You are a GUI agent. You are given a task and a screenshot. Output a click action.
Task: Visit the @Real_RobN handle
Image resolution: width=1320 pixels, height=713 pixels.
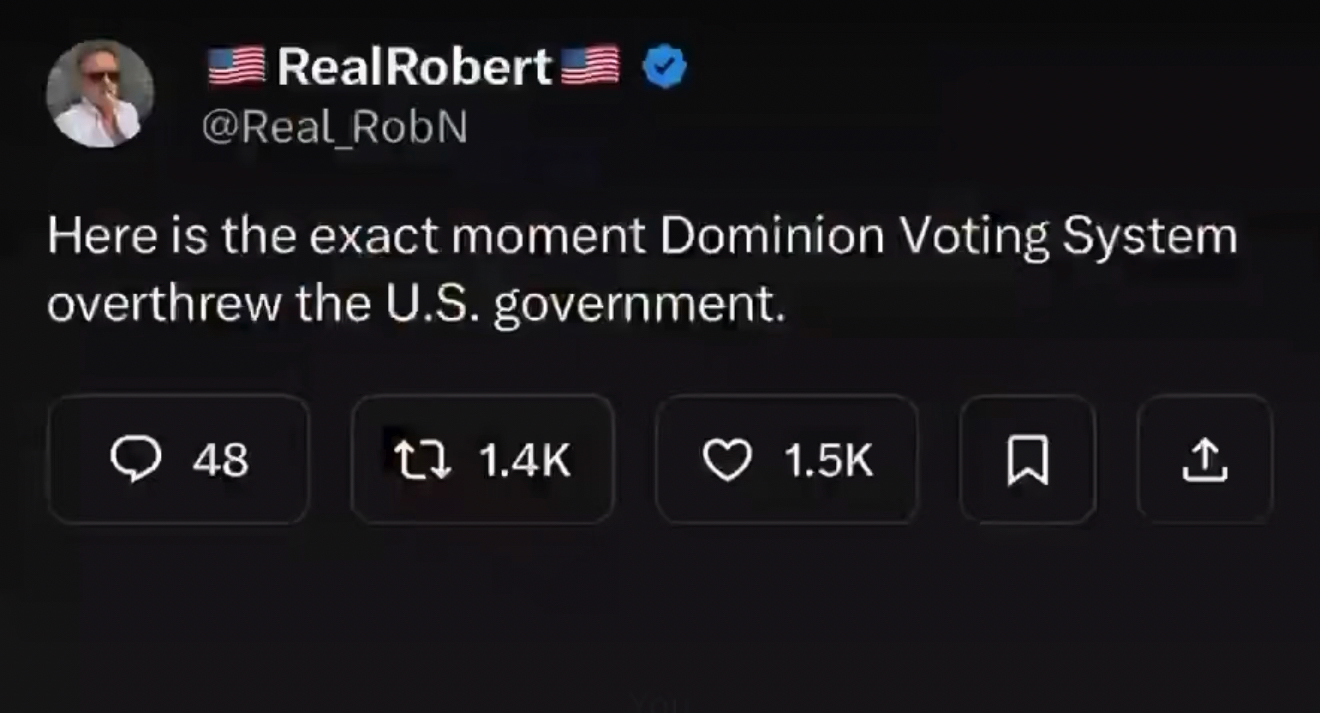[334, 128]
